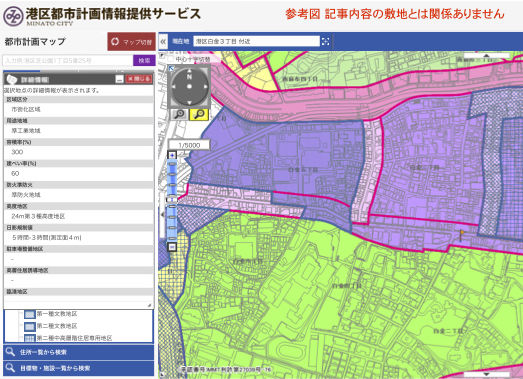Click the small arrow icon at map corner
The image size is (523, 379).
click(162, 55)
